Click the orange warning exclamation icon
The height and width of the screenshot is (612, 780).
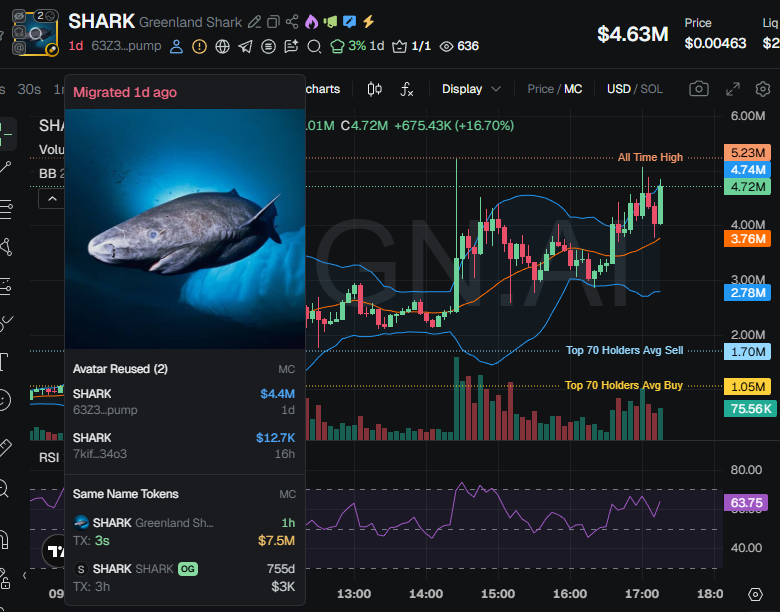[199, 47]
